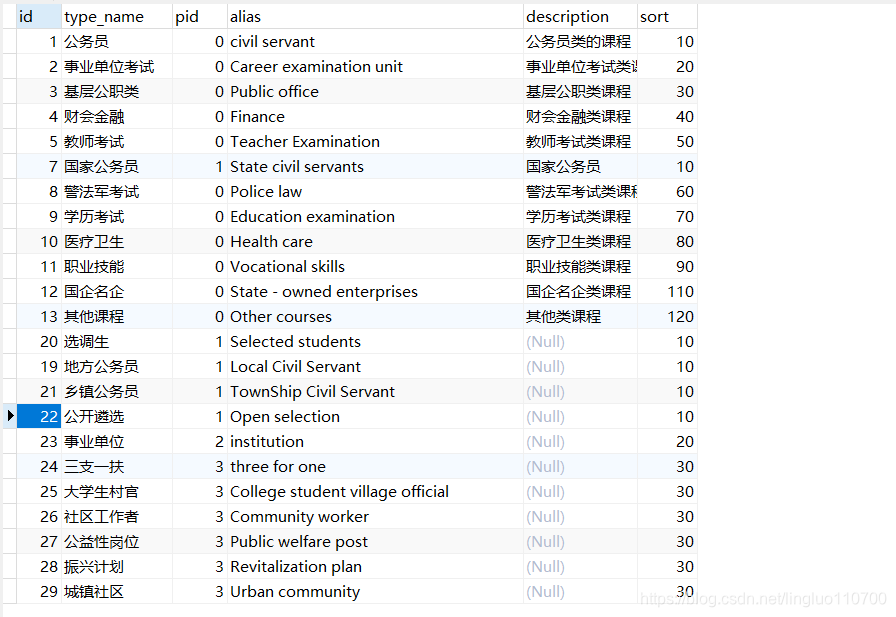Click the sort column header
The height and width of the screenshot is (617, 896).
[x=667, y=17]
